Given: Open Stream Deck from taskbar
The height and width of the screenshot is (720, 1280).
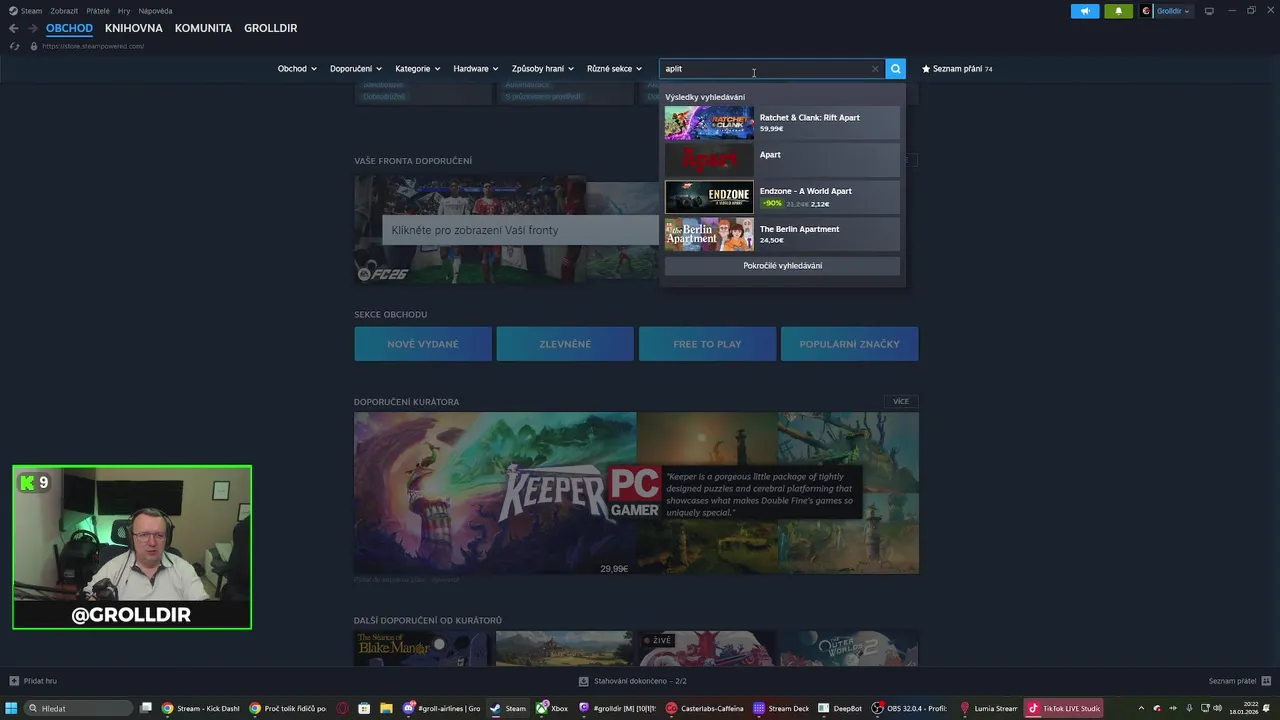Looking at the screenshot, I should (782, 708).
